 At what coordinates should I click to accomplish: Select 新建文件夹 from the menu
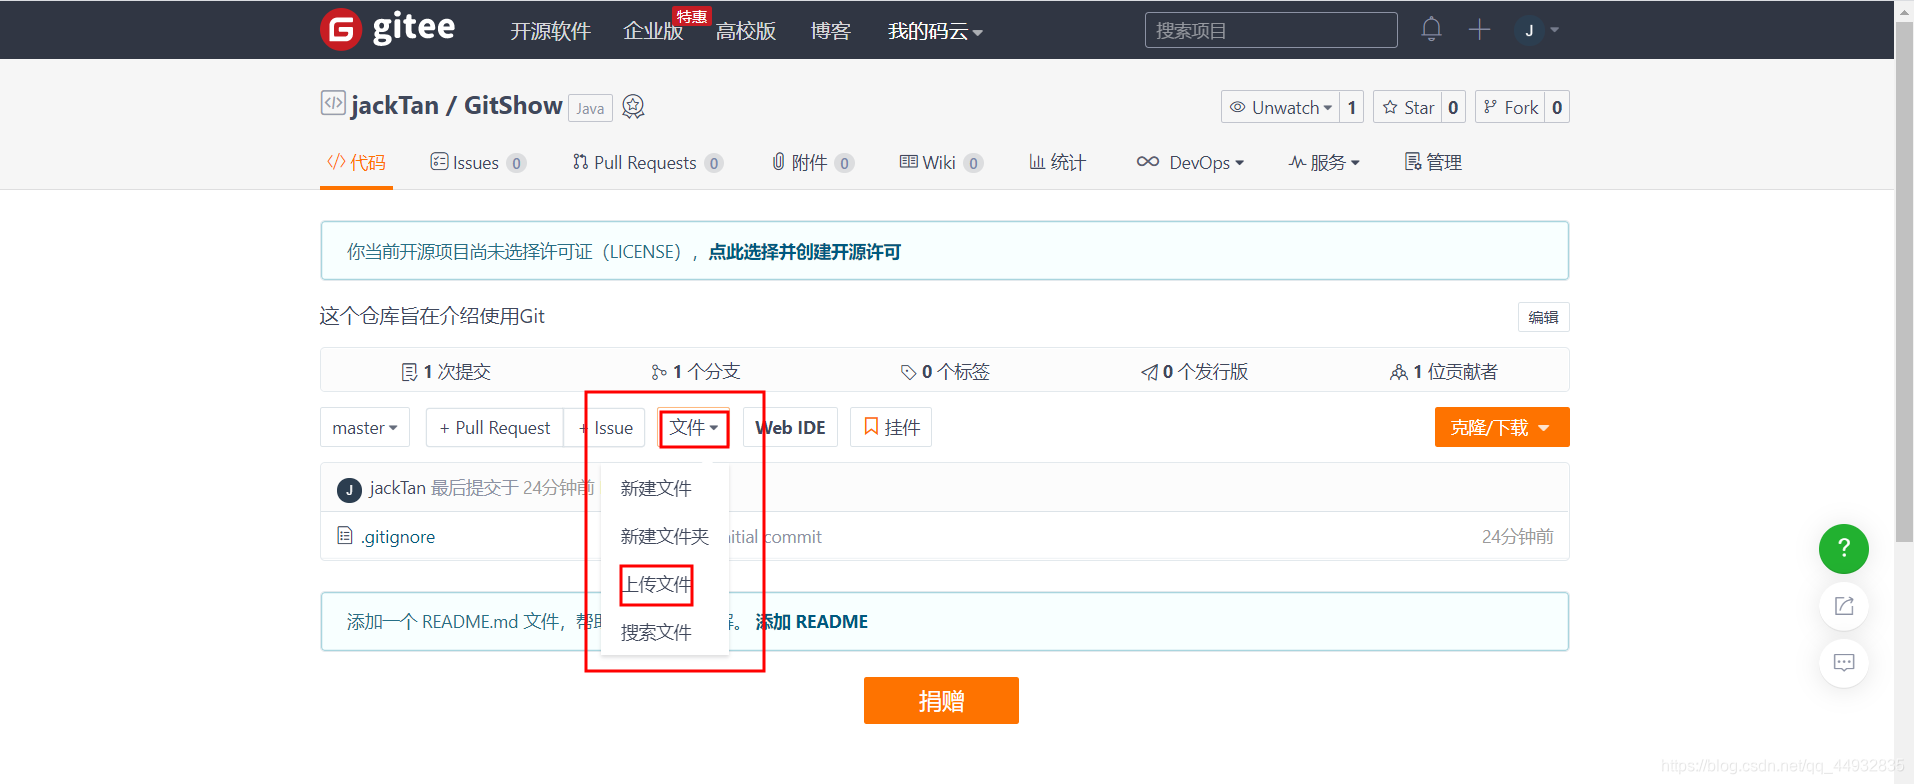click(x=665, y=536)
